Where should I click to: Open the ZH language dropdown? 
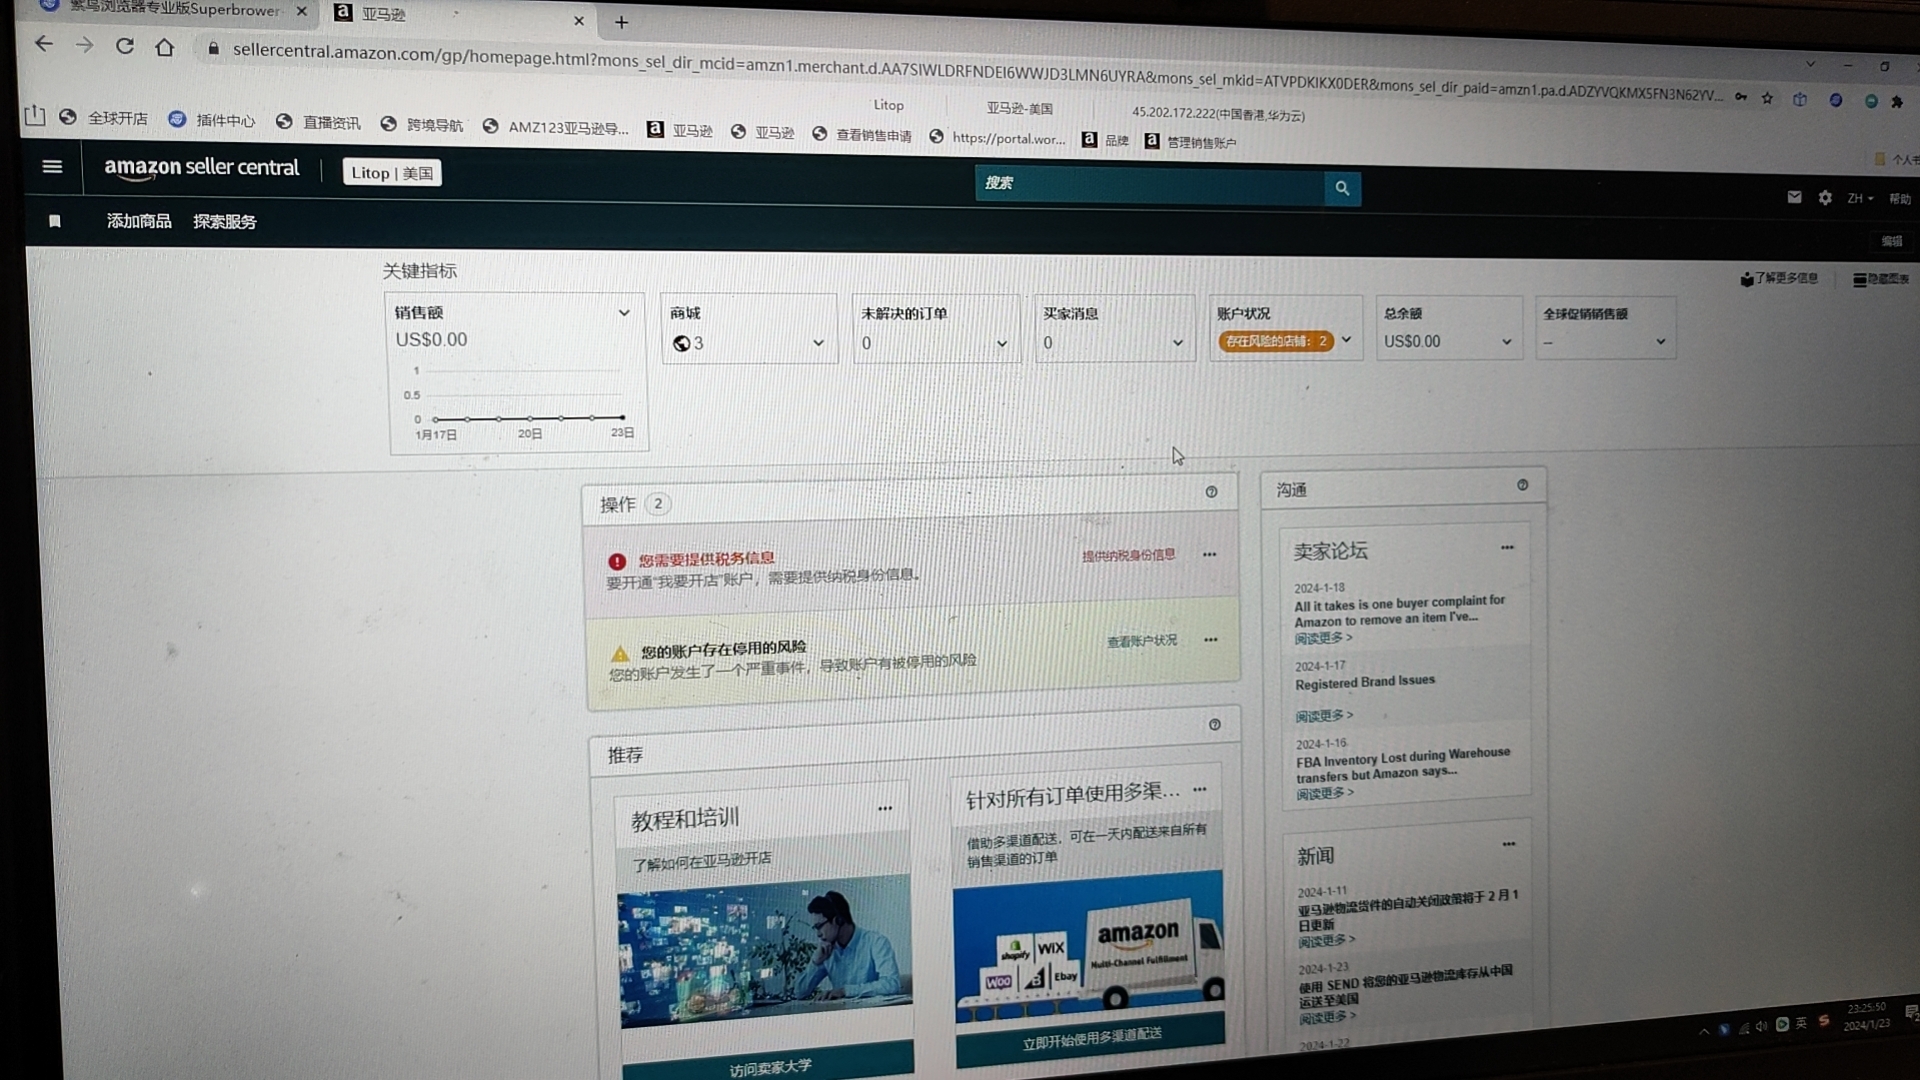pyautogui.click(x=1860, y=199)
